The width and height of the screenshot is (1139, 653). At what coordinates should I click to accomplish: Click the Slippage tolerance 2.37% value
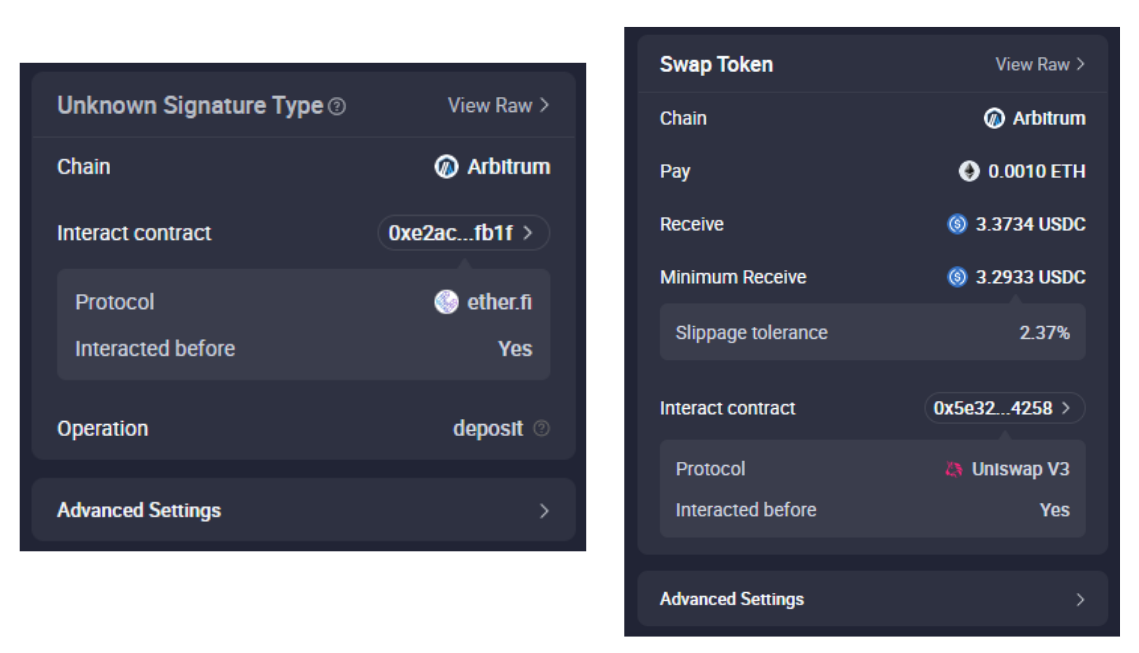click(x=1044, y=333)
